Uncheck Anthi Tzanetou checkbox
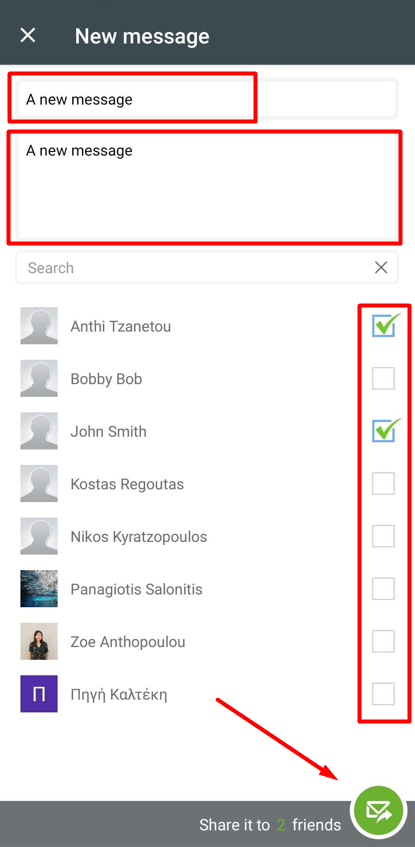This screenshot has width=415, height=847. coord(384,326)
